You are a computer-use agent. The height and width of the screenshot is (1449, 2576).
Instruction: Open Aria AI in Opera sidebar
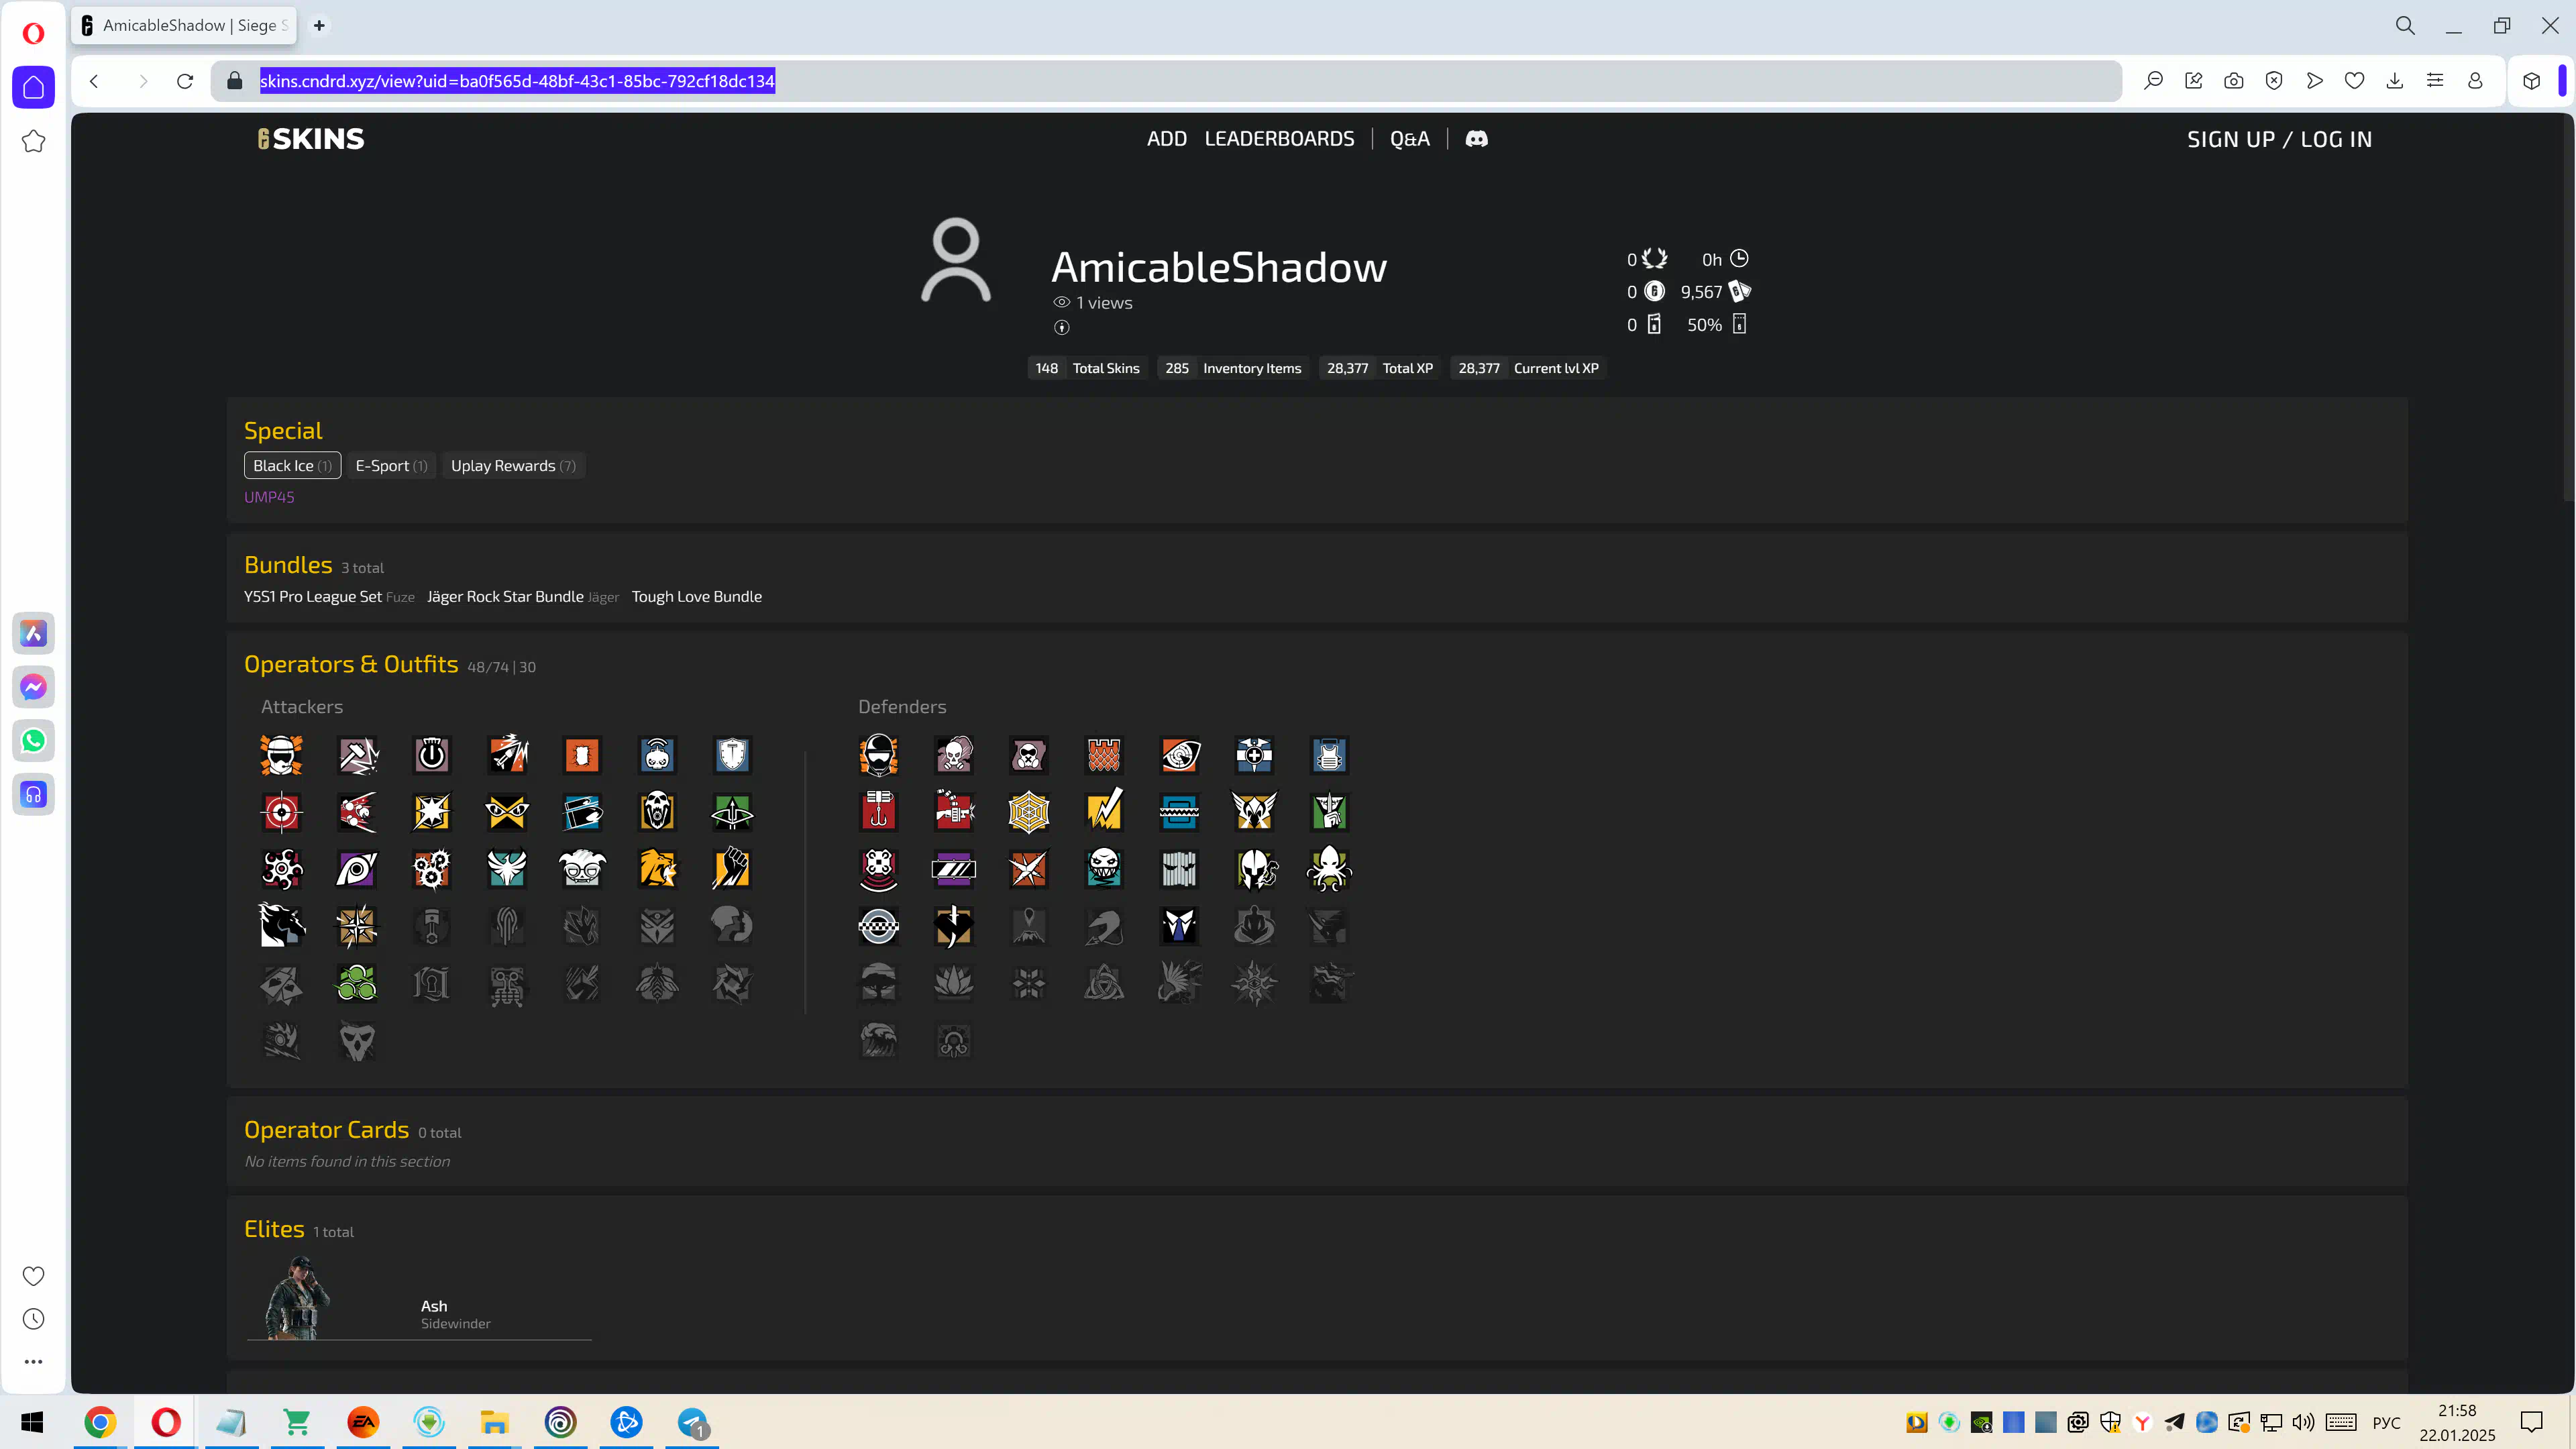point(33,633)
